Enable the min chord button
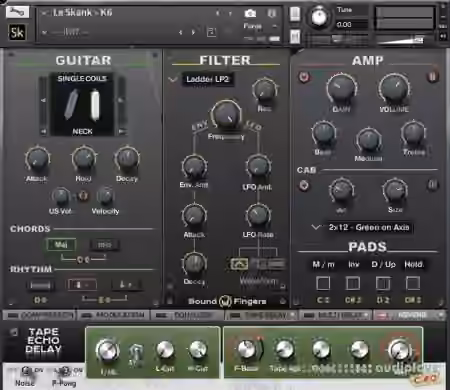450x390 pixels. [x=105, y=245]
